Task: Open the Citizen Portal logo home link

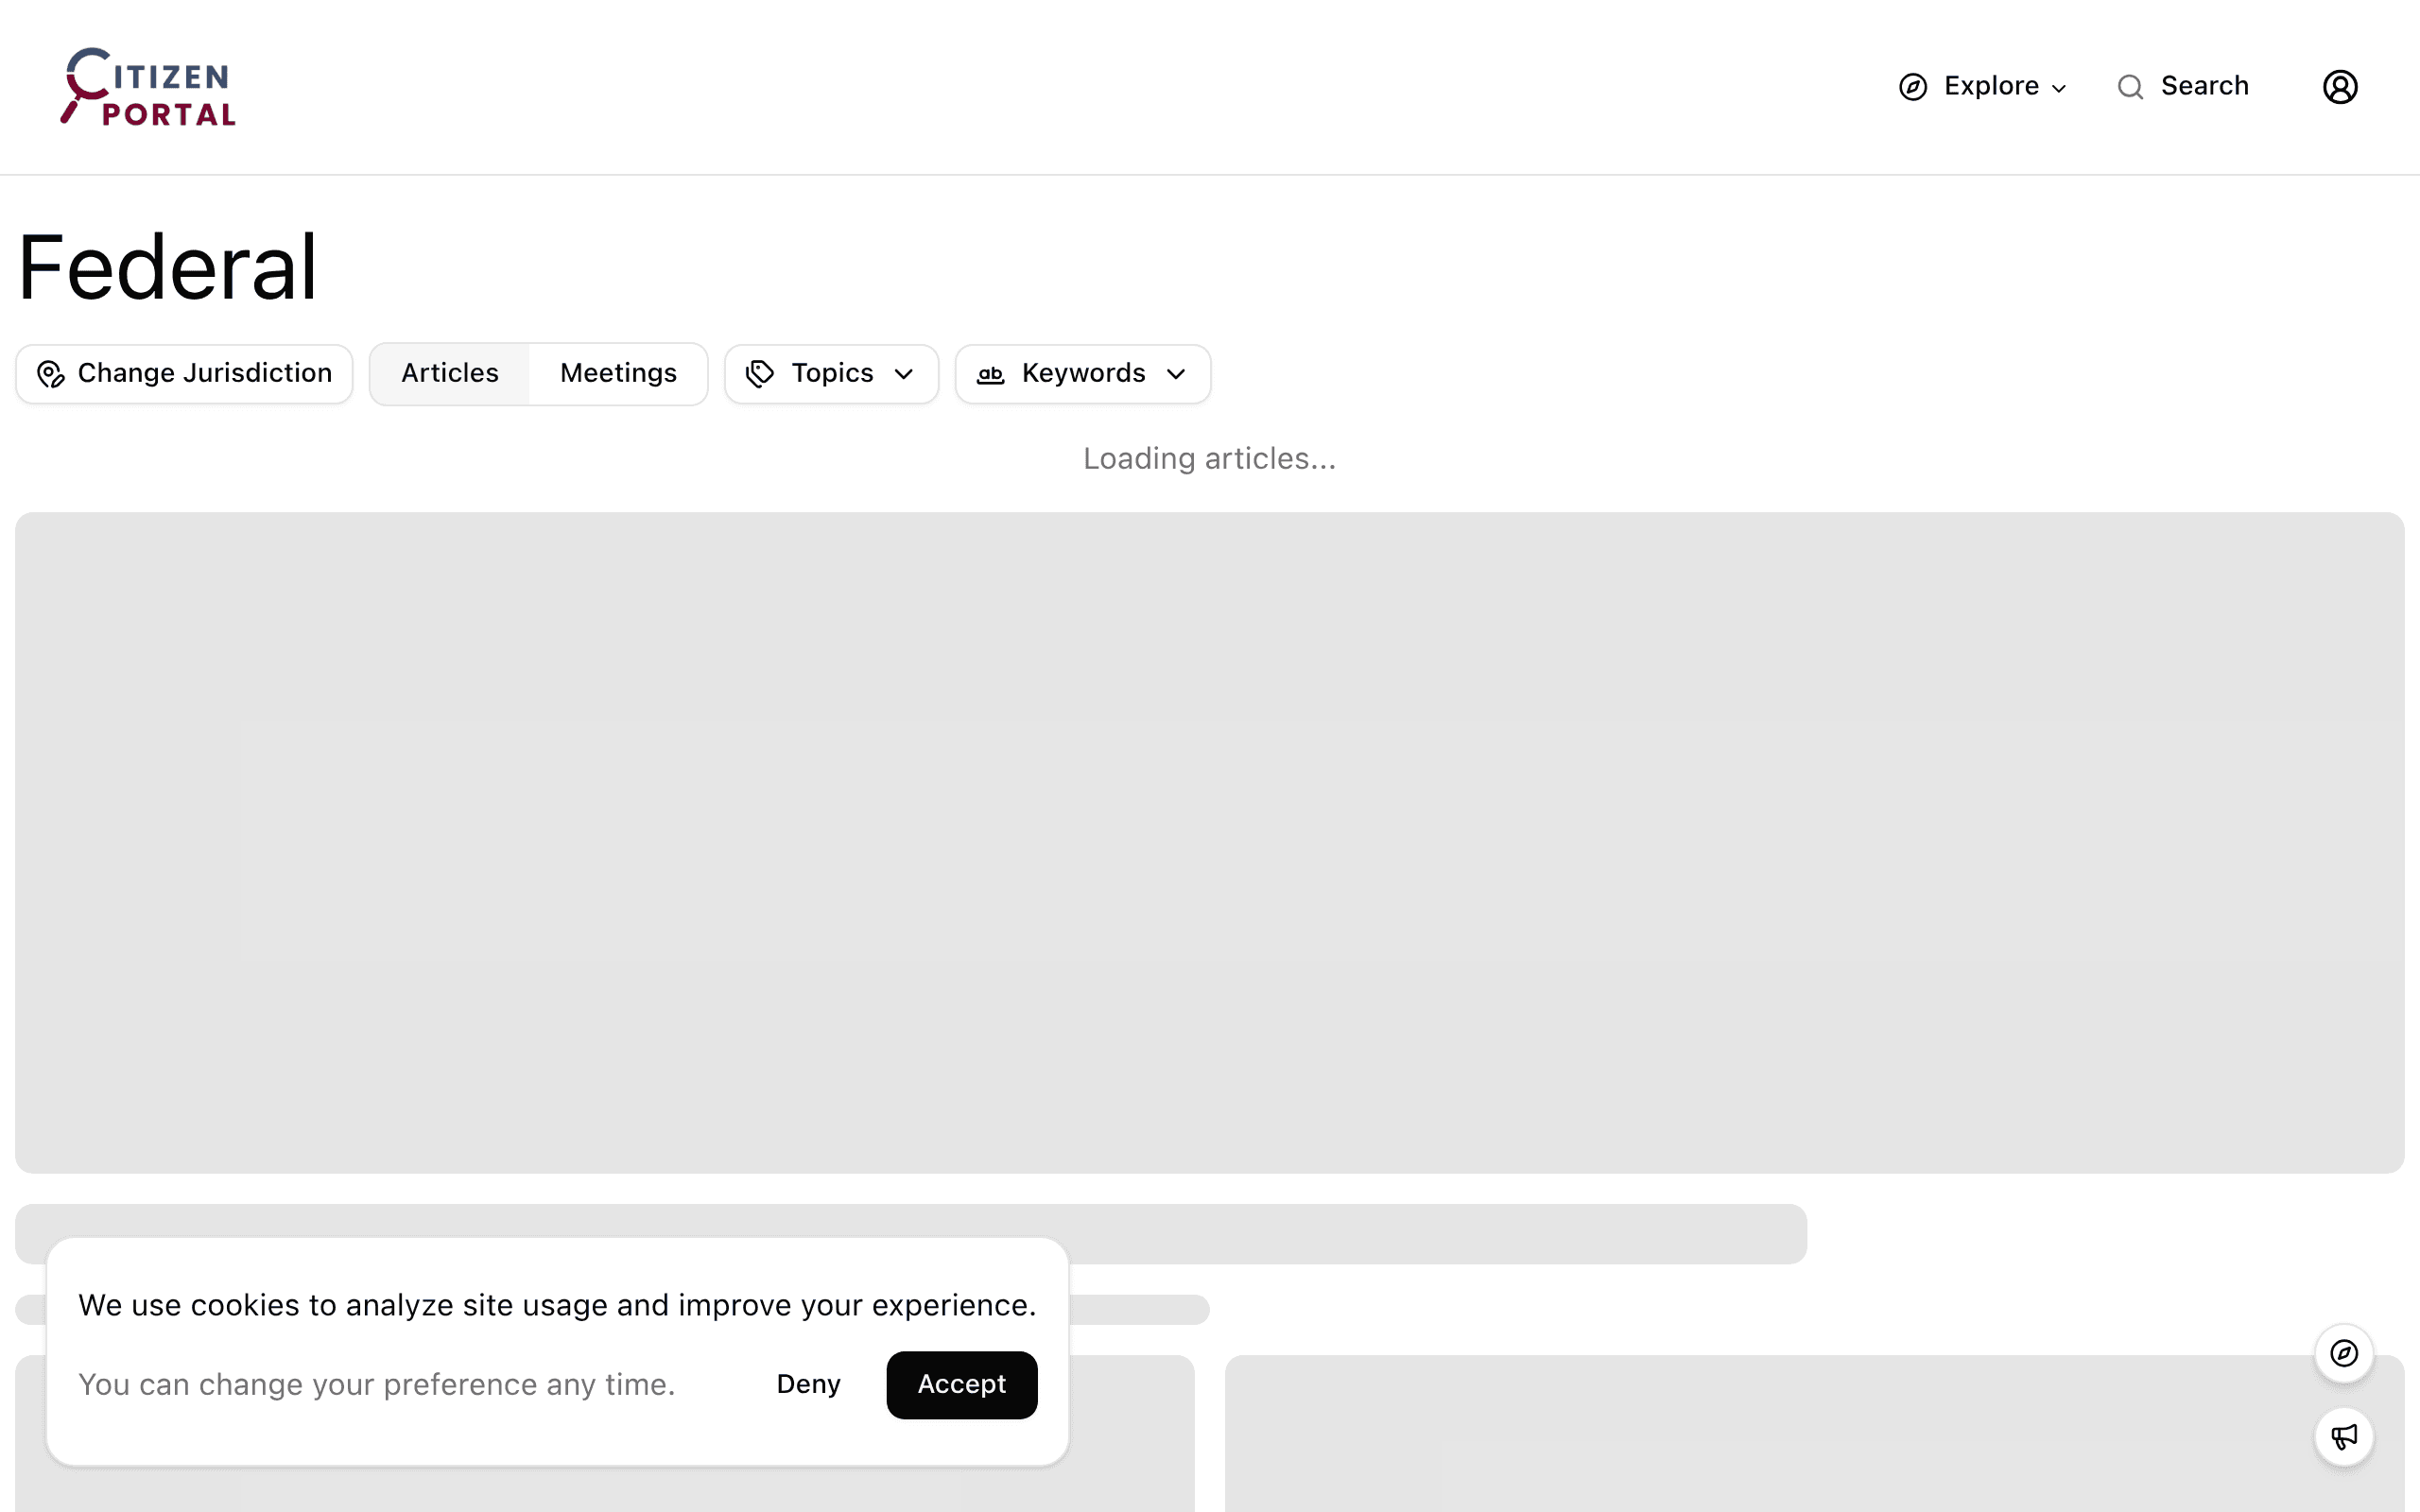Action: (148, 87)
